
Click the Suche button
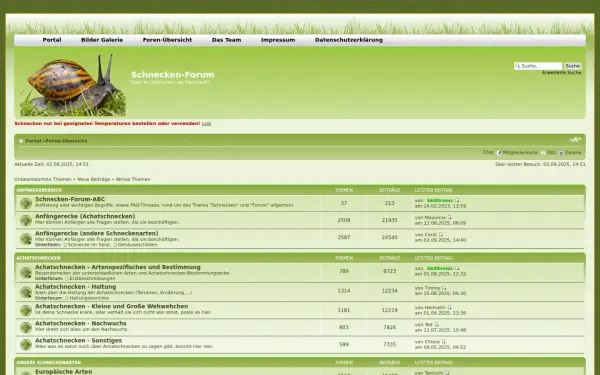point(572,66)
